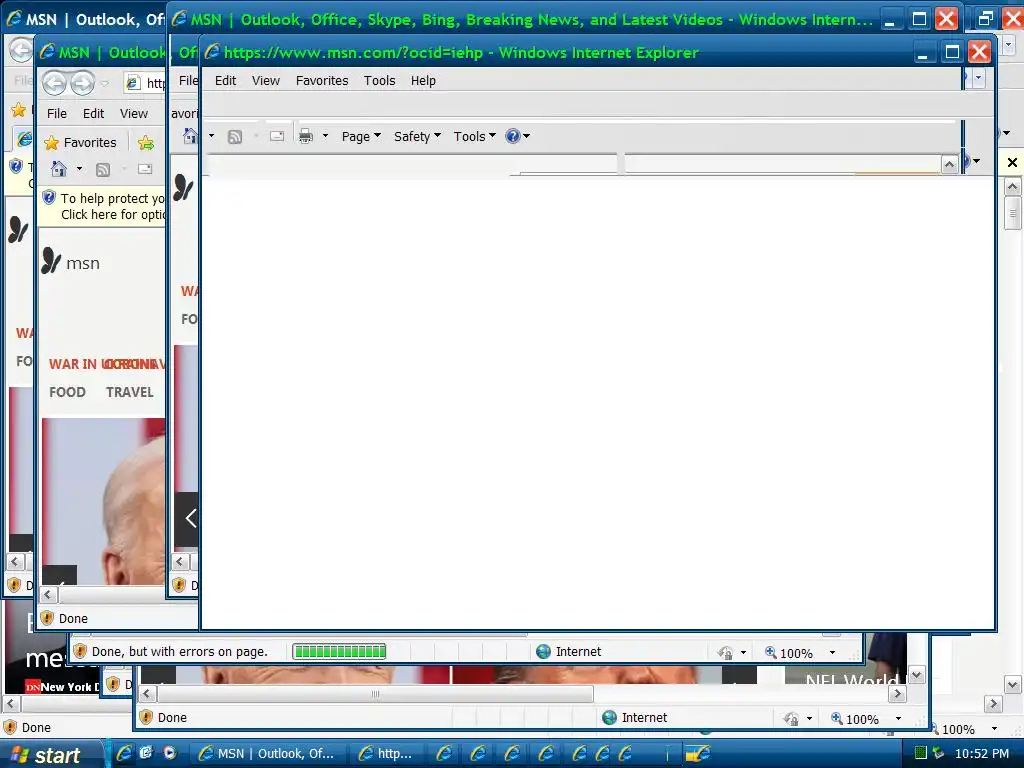This screenshot has height=768, width=1024.
Task: Close the yellow bar with the black X
Action: pos(1012,162)
